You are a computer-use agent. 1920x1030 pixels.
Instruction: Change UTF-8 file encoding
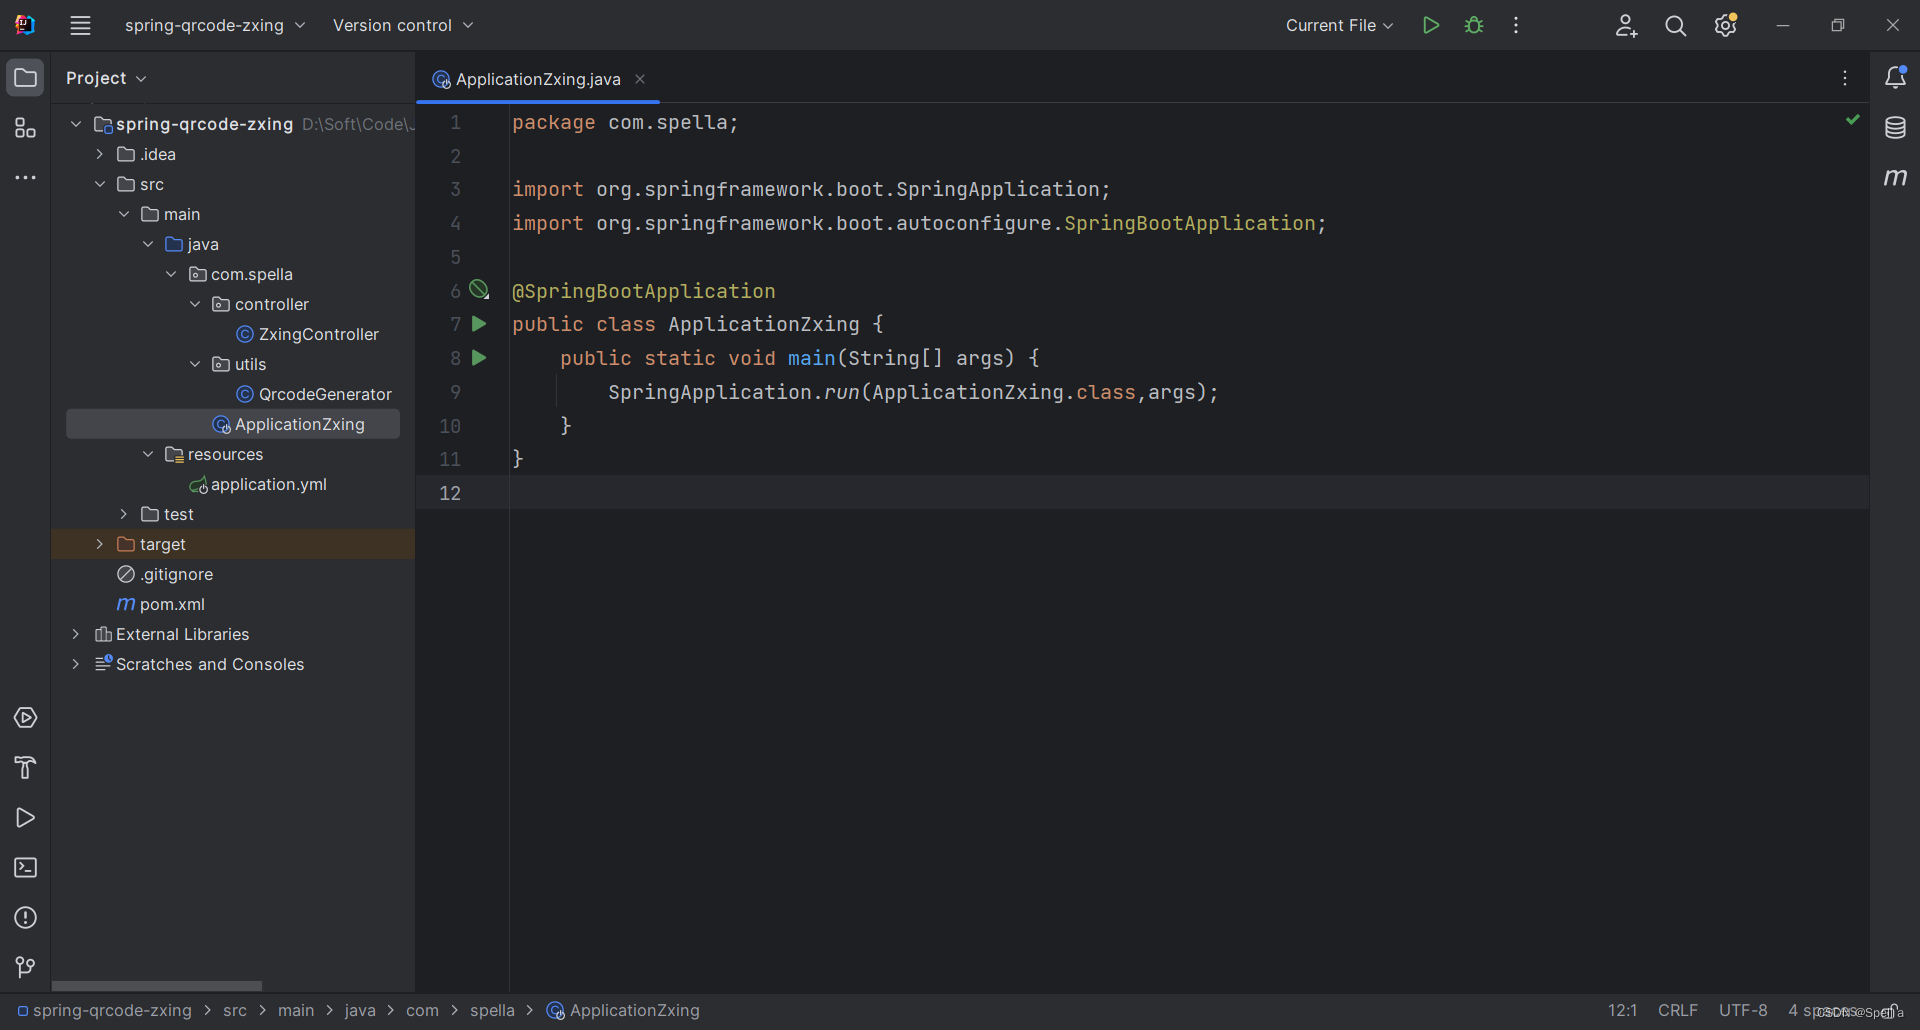[1743, 1010]
